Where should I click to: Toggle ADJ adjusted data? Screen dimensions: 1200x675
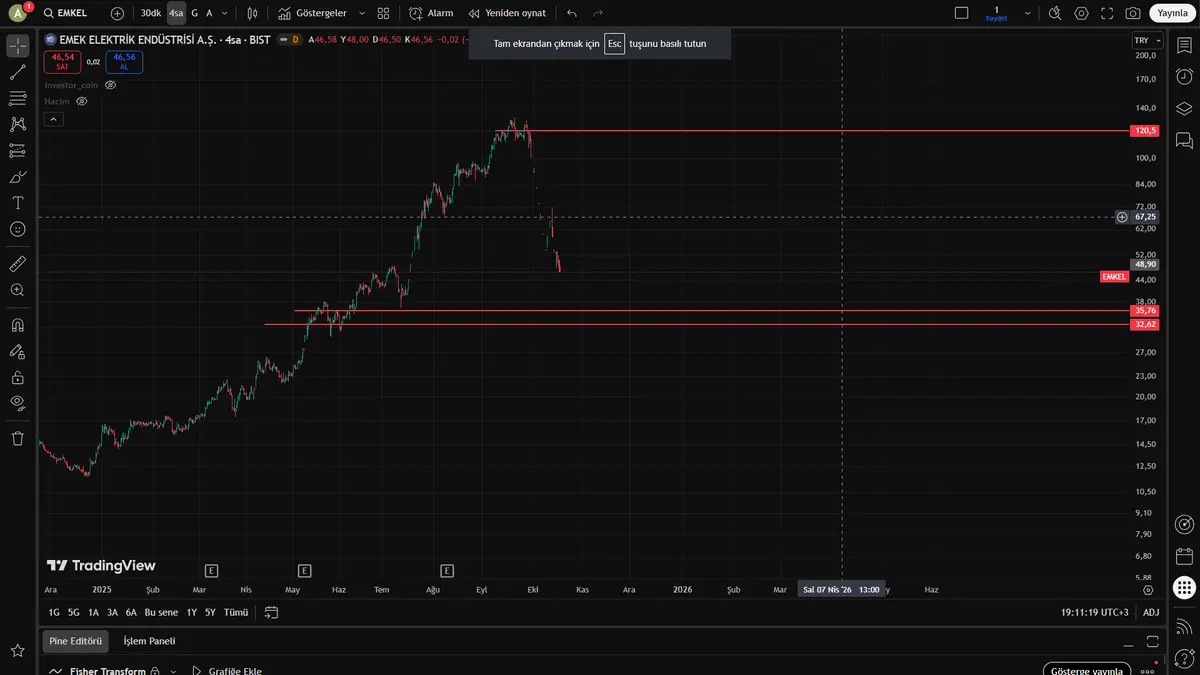point(1151,612)
